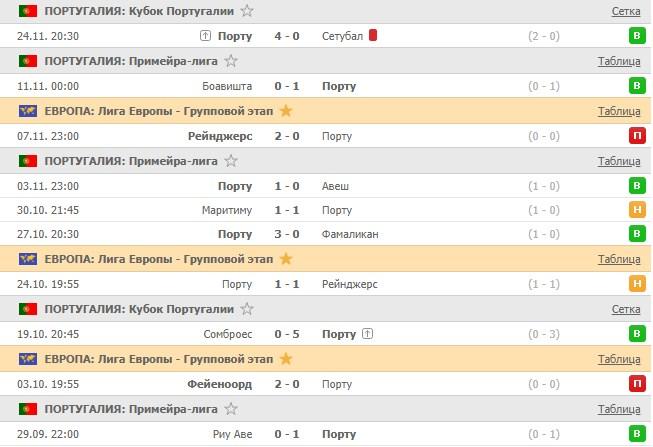Open Таблица link for first Примейра-лига section
Viewport: 653px width, 447px height.
(x=619, y=61)
